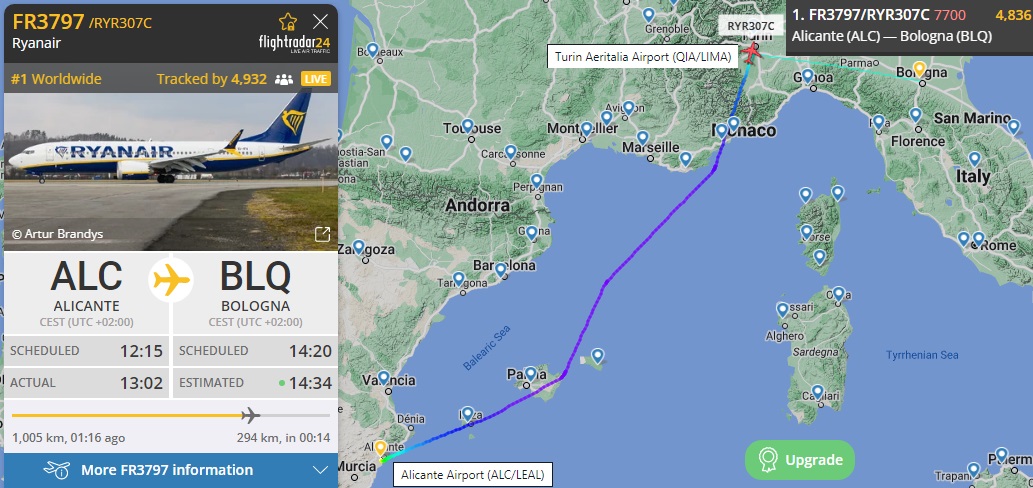The image size is (1033, 488).
Task: Click the Tracked by 4,932 viewers icon
Action: click(284, 80)
